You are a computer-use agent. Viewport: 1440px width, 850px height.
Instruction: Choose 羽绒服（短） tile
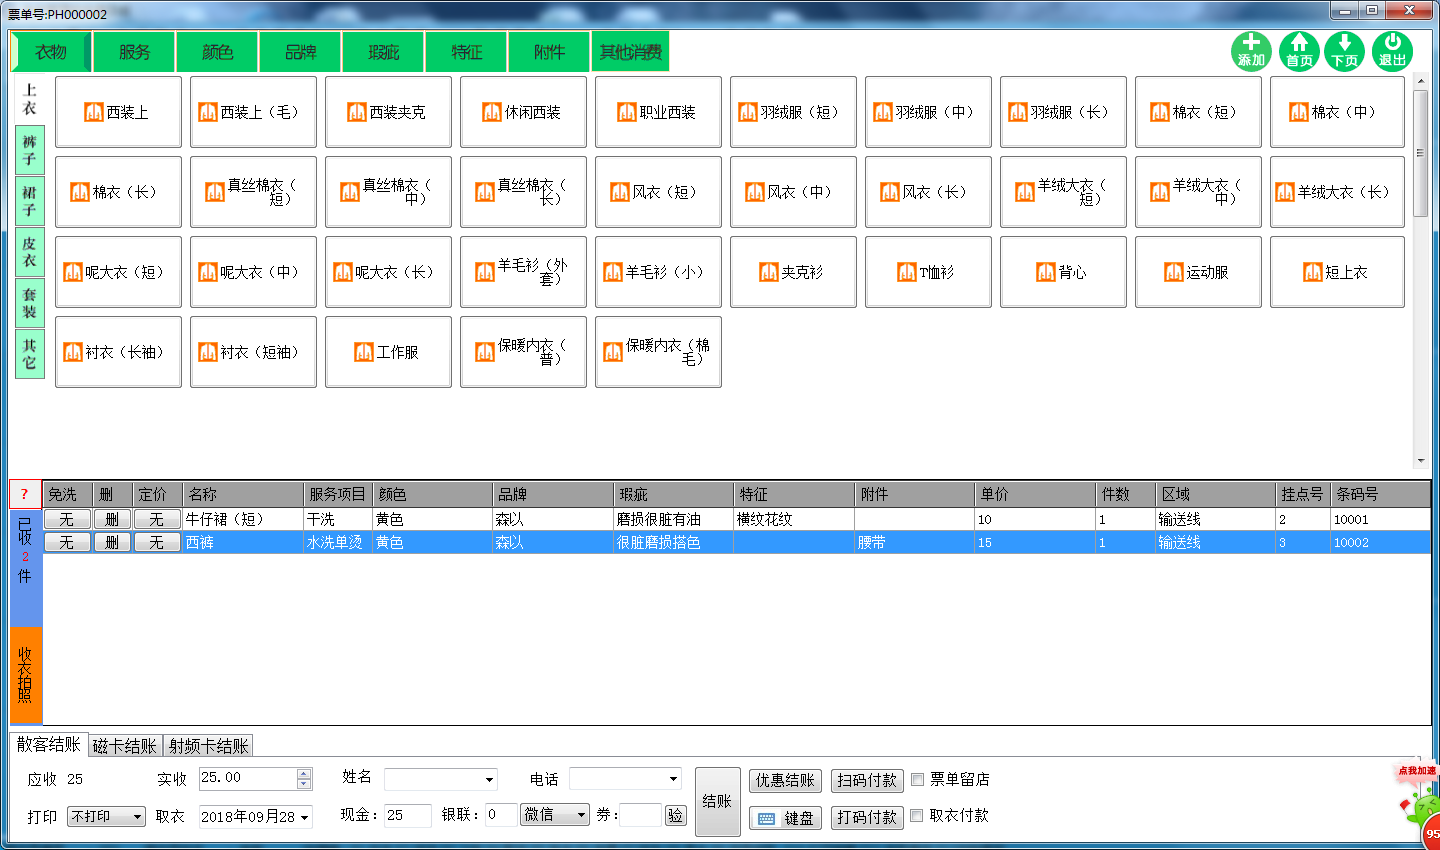click(793, 112)
